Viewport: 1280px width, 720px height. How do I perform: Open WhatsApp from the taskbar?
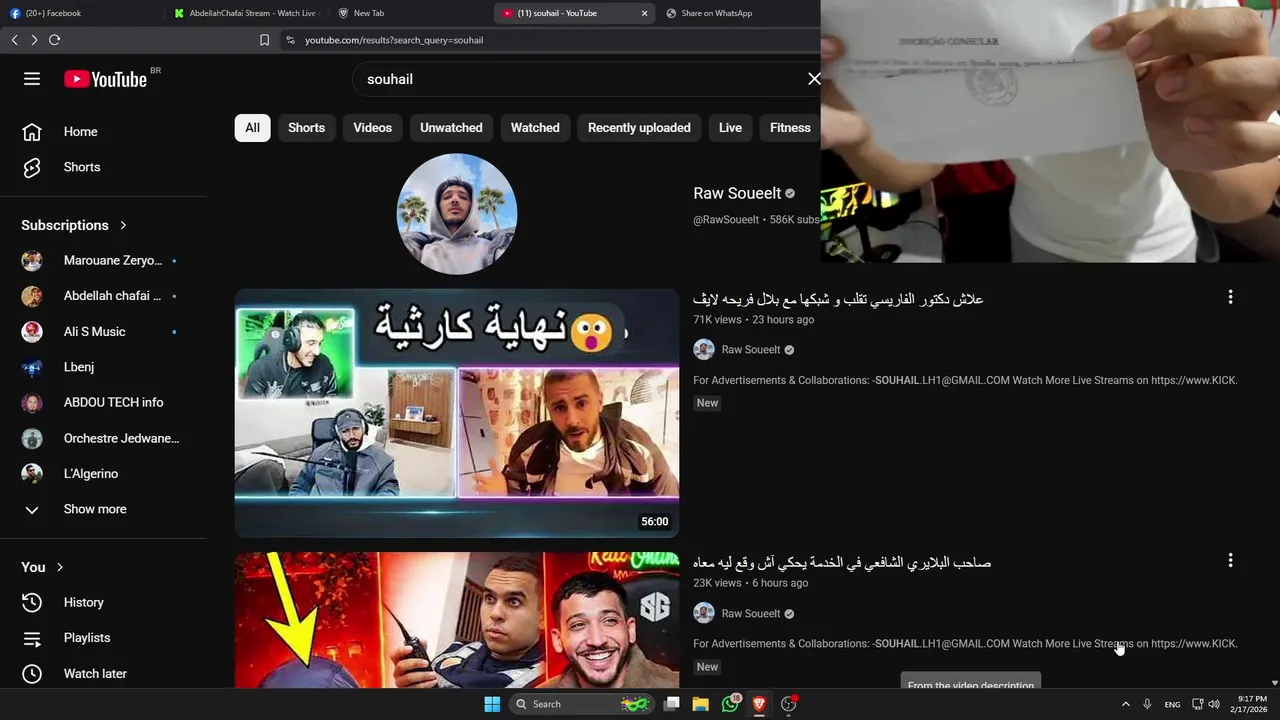tap(730, 704)
